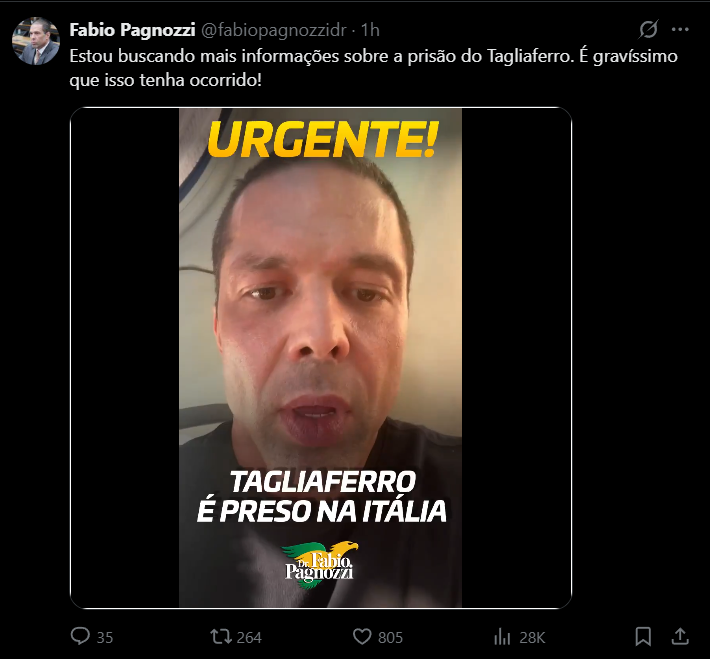Screen dimensions: 710x659
Task: Click the 35 replies count
Action: tap(105, 638)
